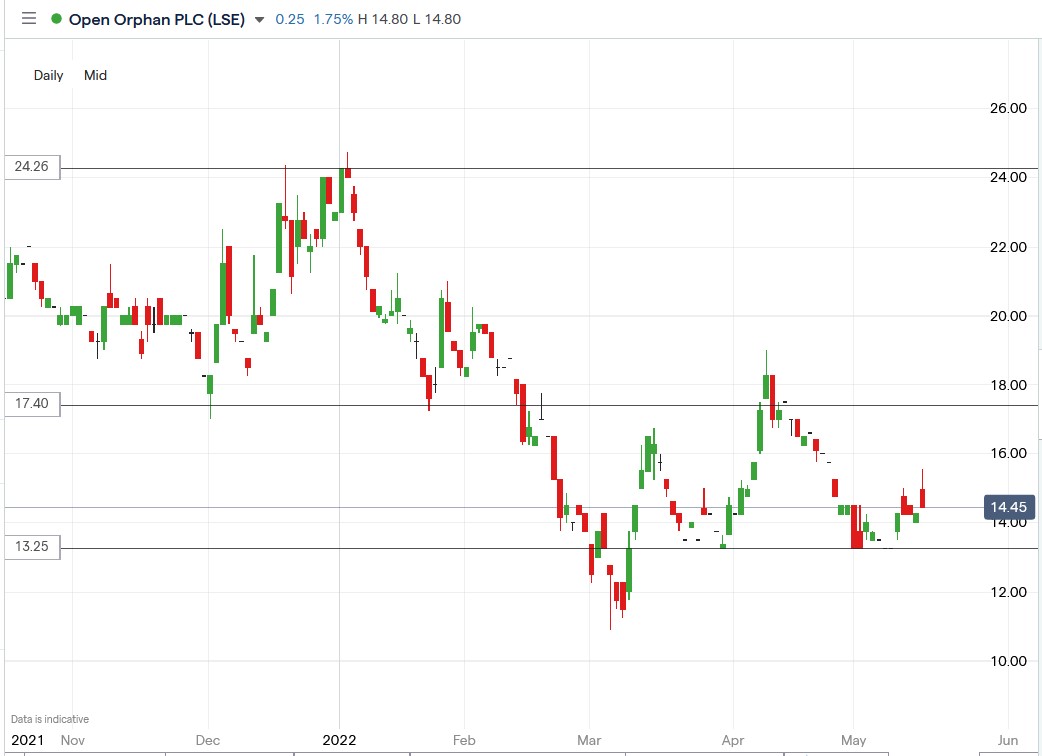This screenshot has height=756, width=1042.
Task: Open the Mid price type selector
Action: point(95,75)
